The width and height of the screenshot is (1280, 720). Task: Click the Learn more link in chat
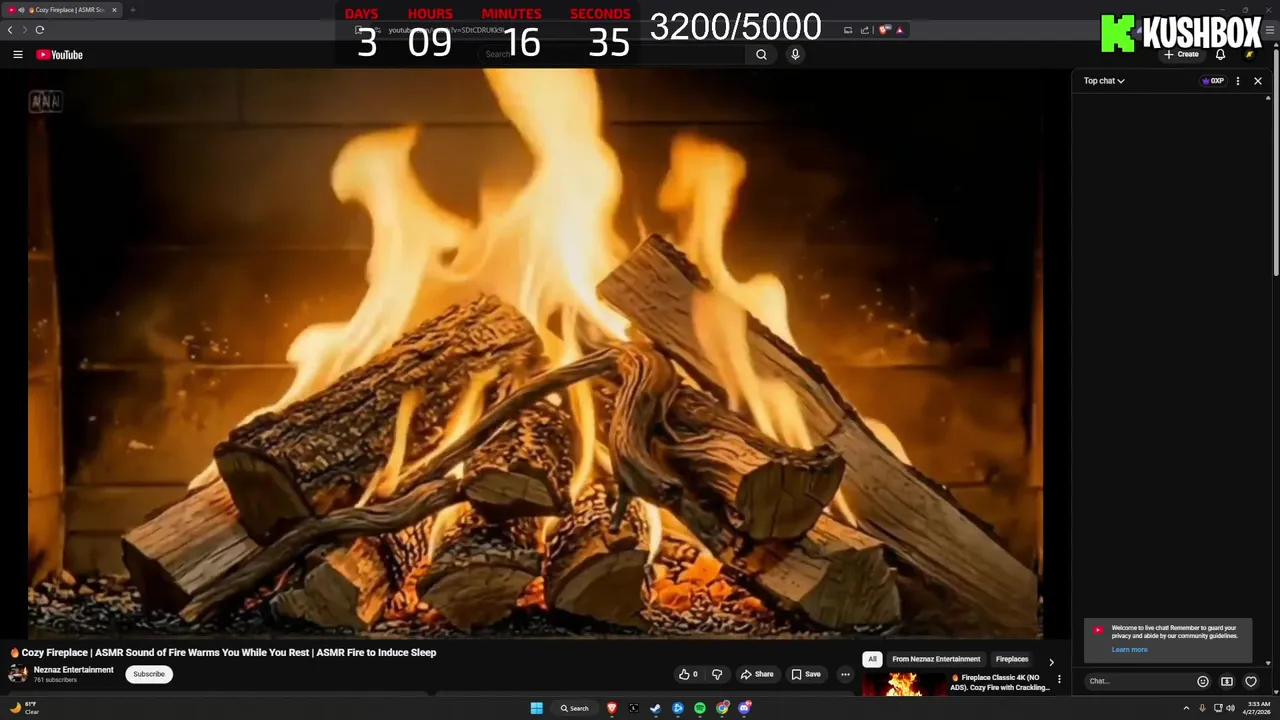point(1130,650)
